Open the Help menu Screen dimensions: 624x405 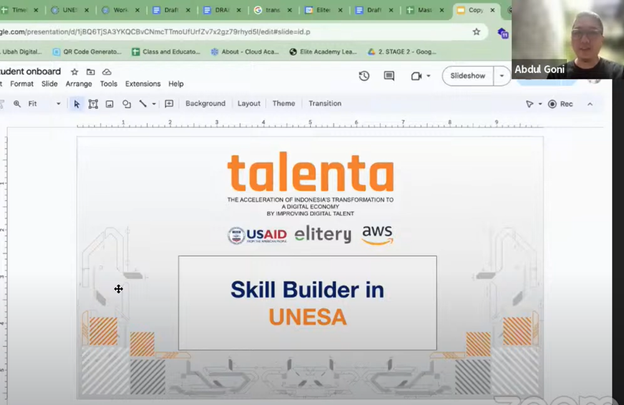(176, 84)
